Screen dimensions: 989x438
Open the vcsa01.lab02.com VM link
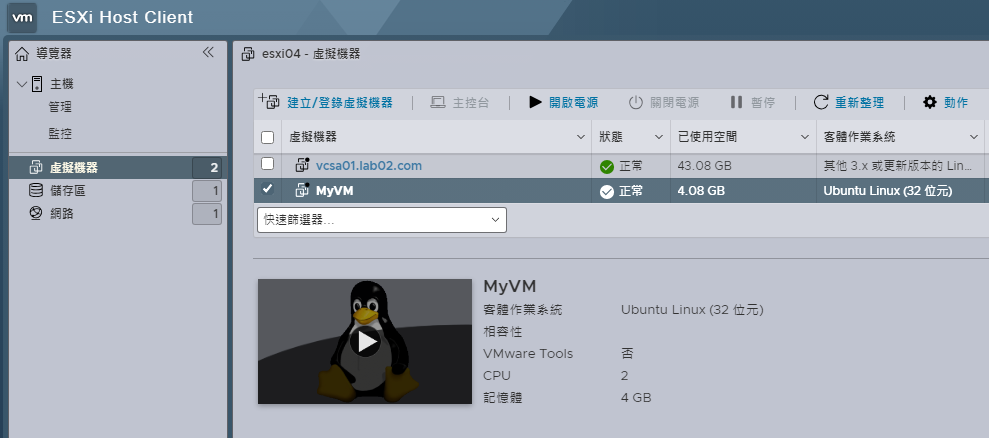point(368,166)
